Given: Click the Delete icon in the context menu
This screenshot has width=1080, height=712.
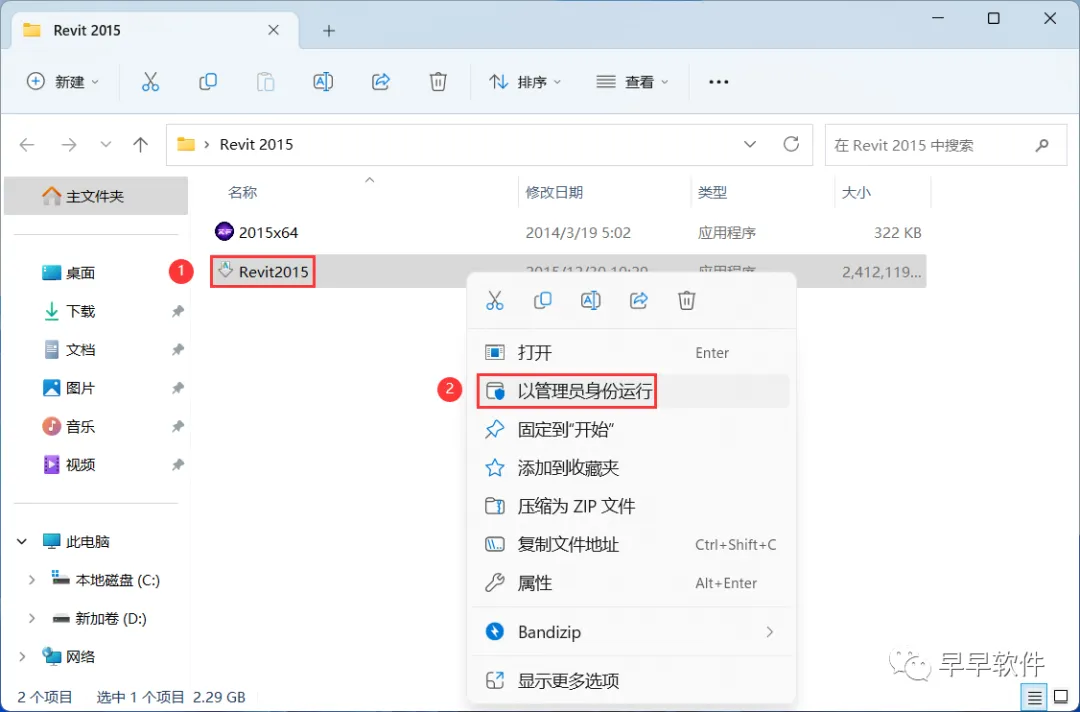Looking at the screenshot, I should pos(687,300).
